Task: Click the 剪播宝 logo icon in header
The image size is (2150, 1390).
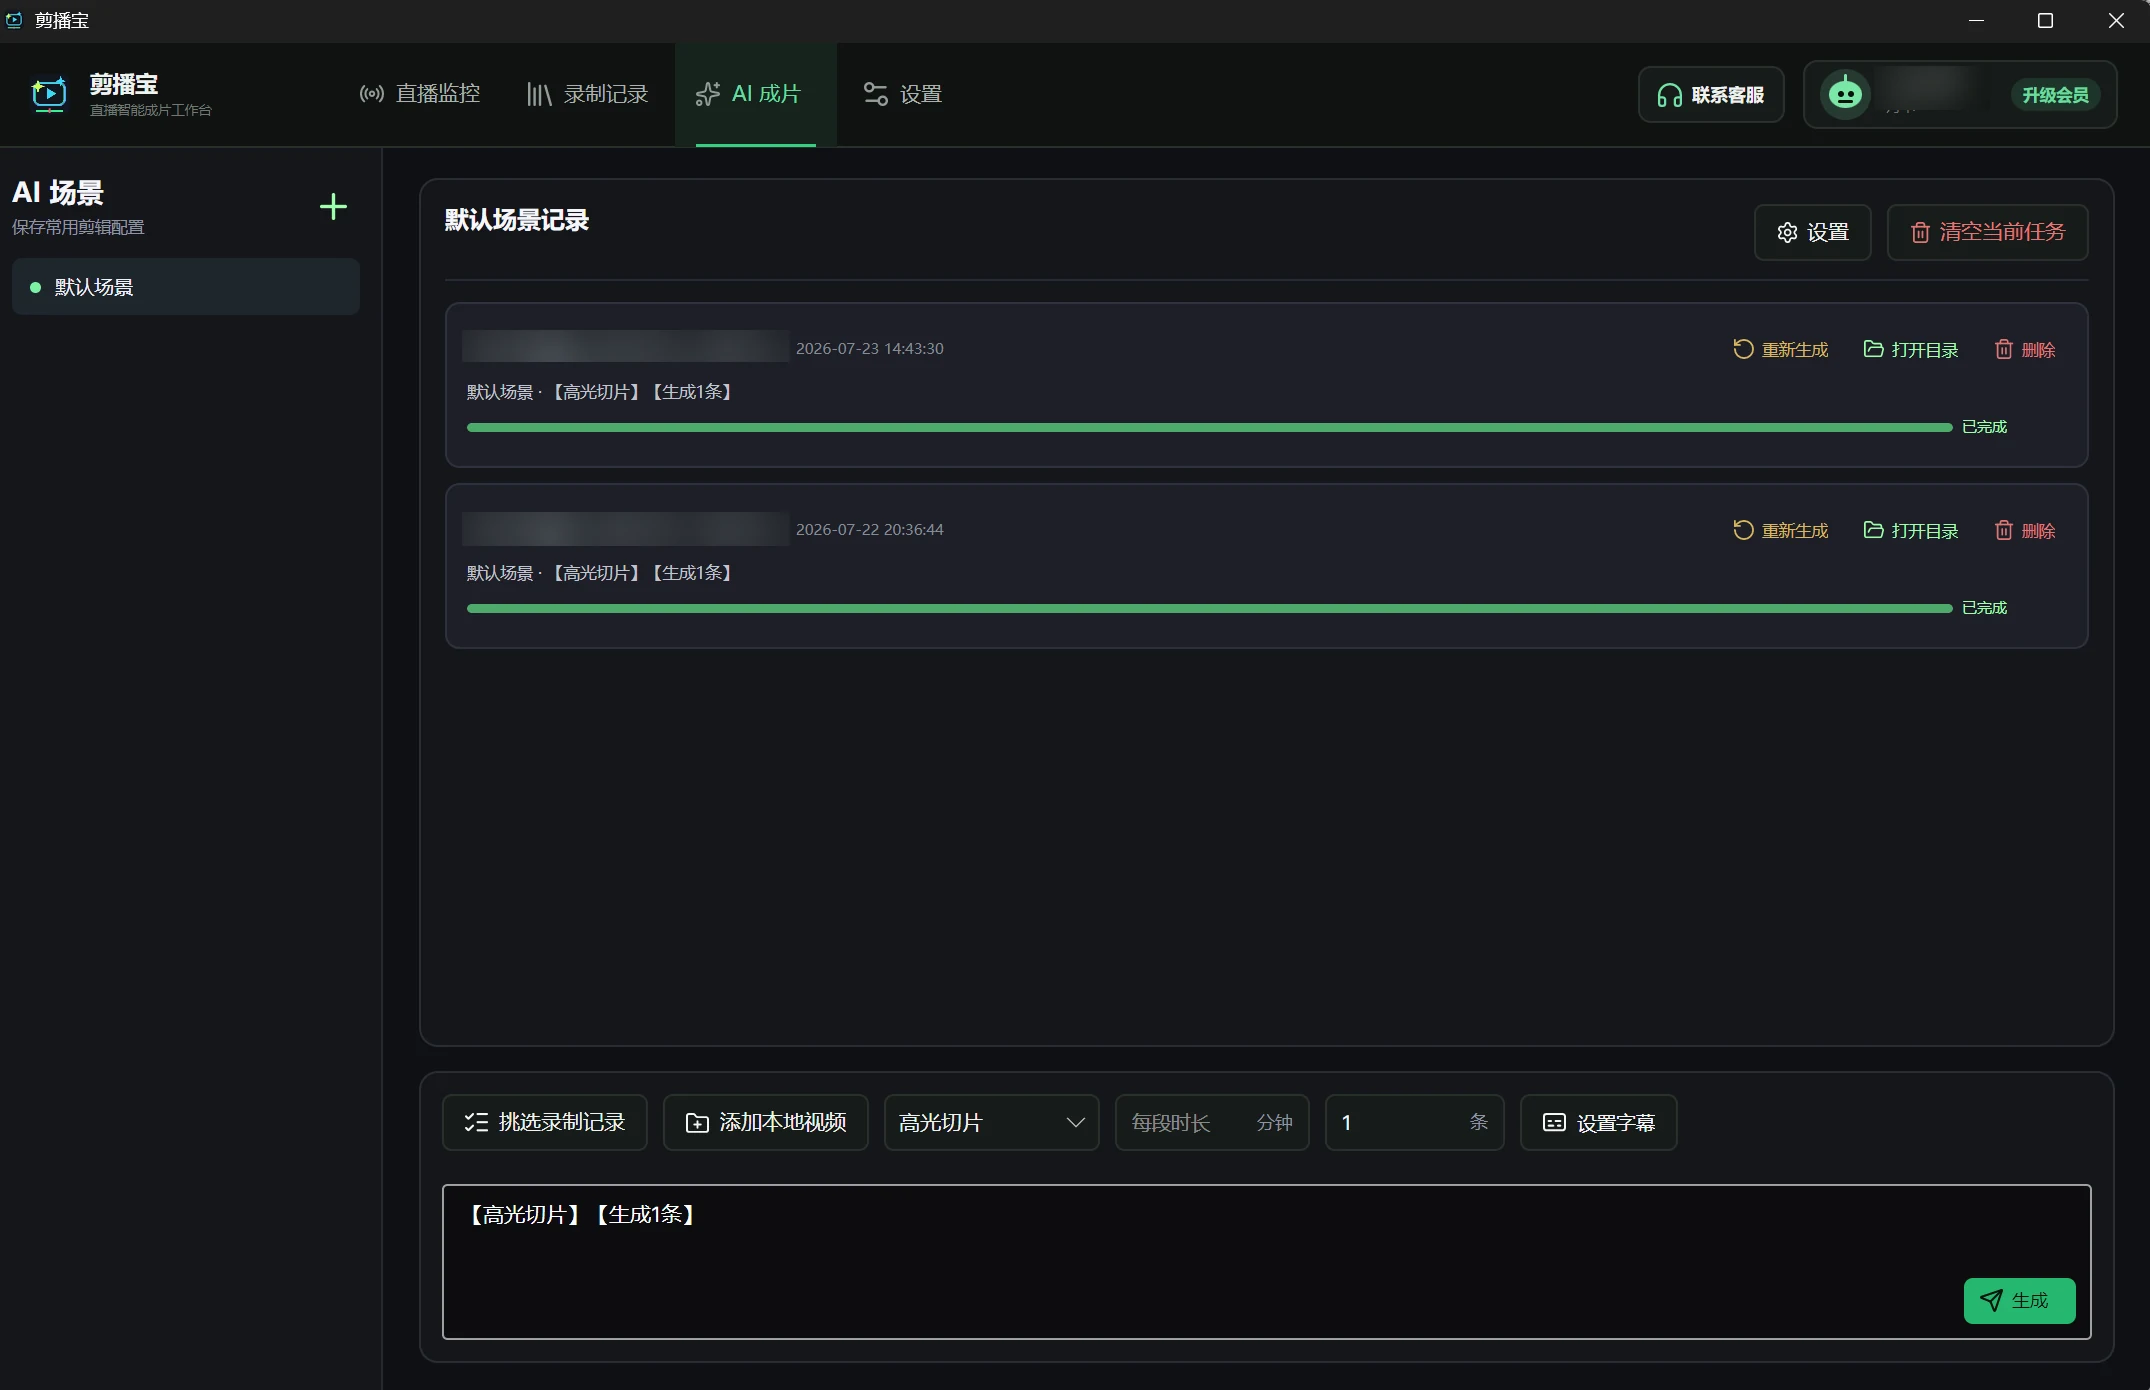Action: pyautogui.click(x=48, y=94)
